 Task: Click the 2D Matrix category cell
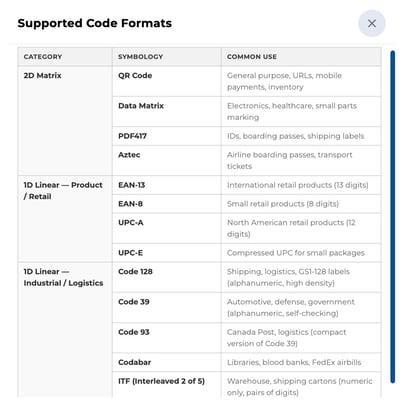[x=65, y=121]
